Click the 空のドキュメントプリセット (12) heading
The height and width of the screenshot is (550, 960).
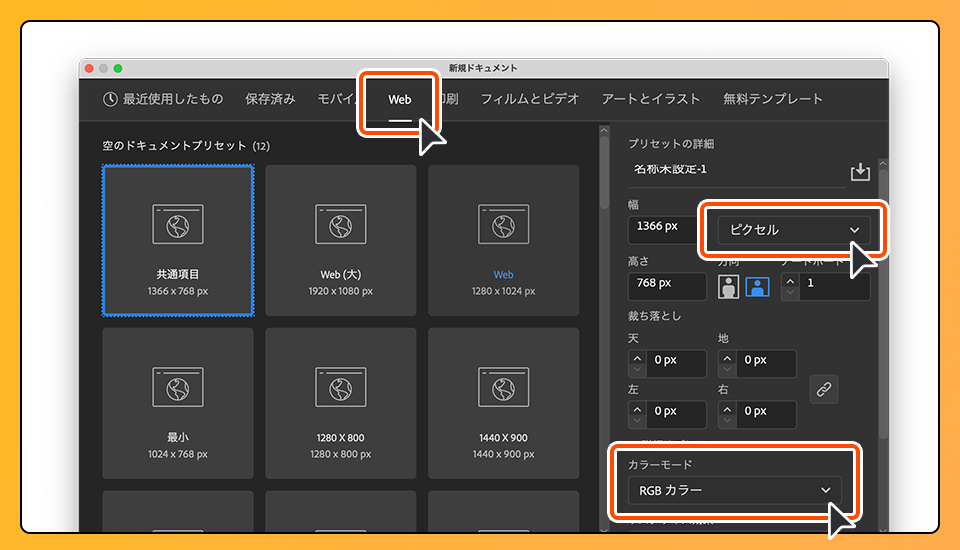(186, 146)
